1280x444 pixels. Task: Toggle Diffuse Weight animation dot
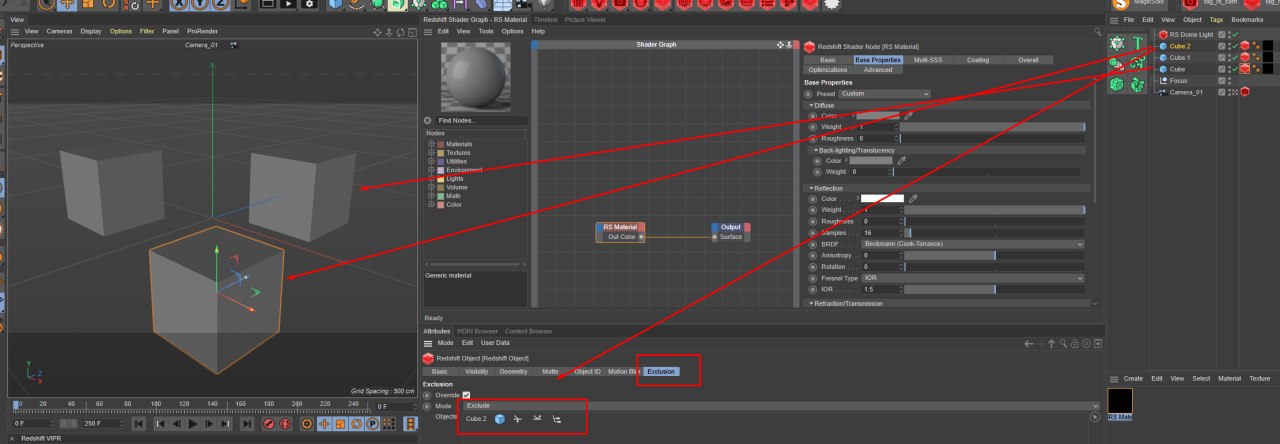point(813,127)
